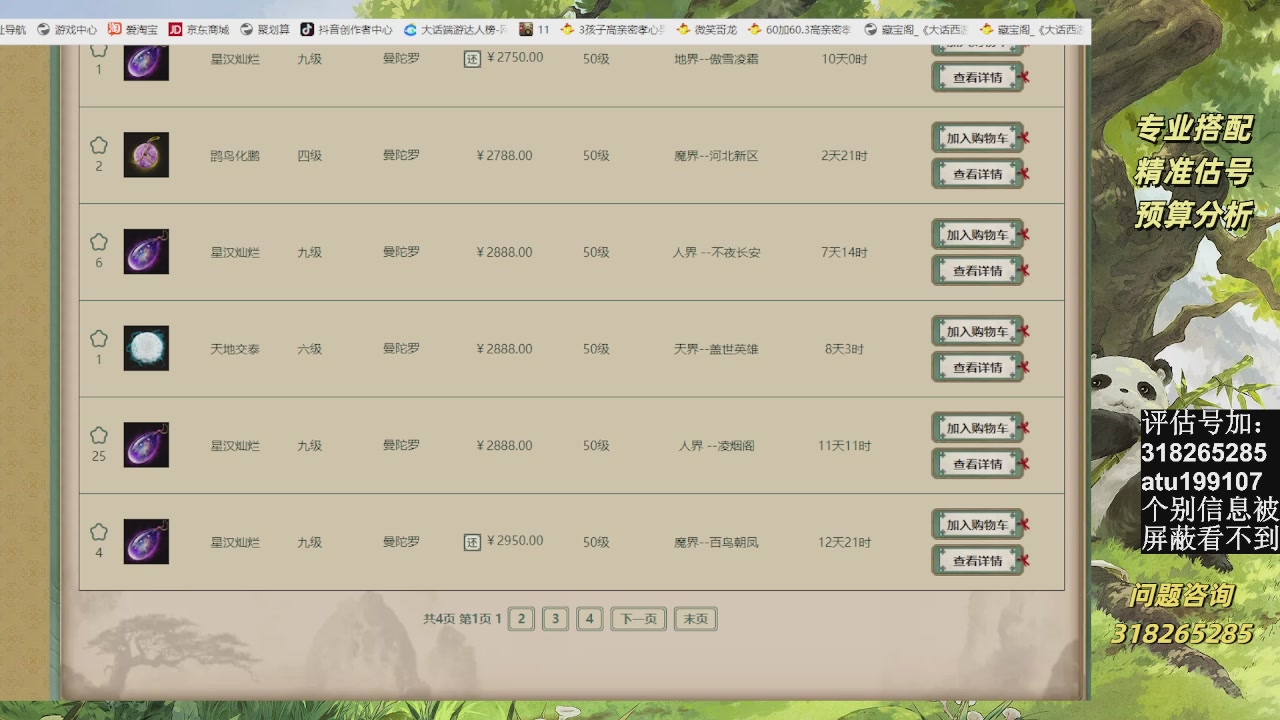Open the bookmark labeled 11

tap(535, 30)
